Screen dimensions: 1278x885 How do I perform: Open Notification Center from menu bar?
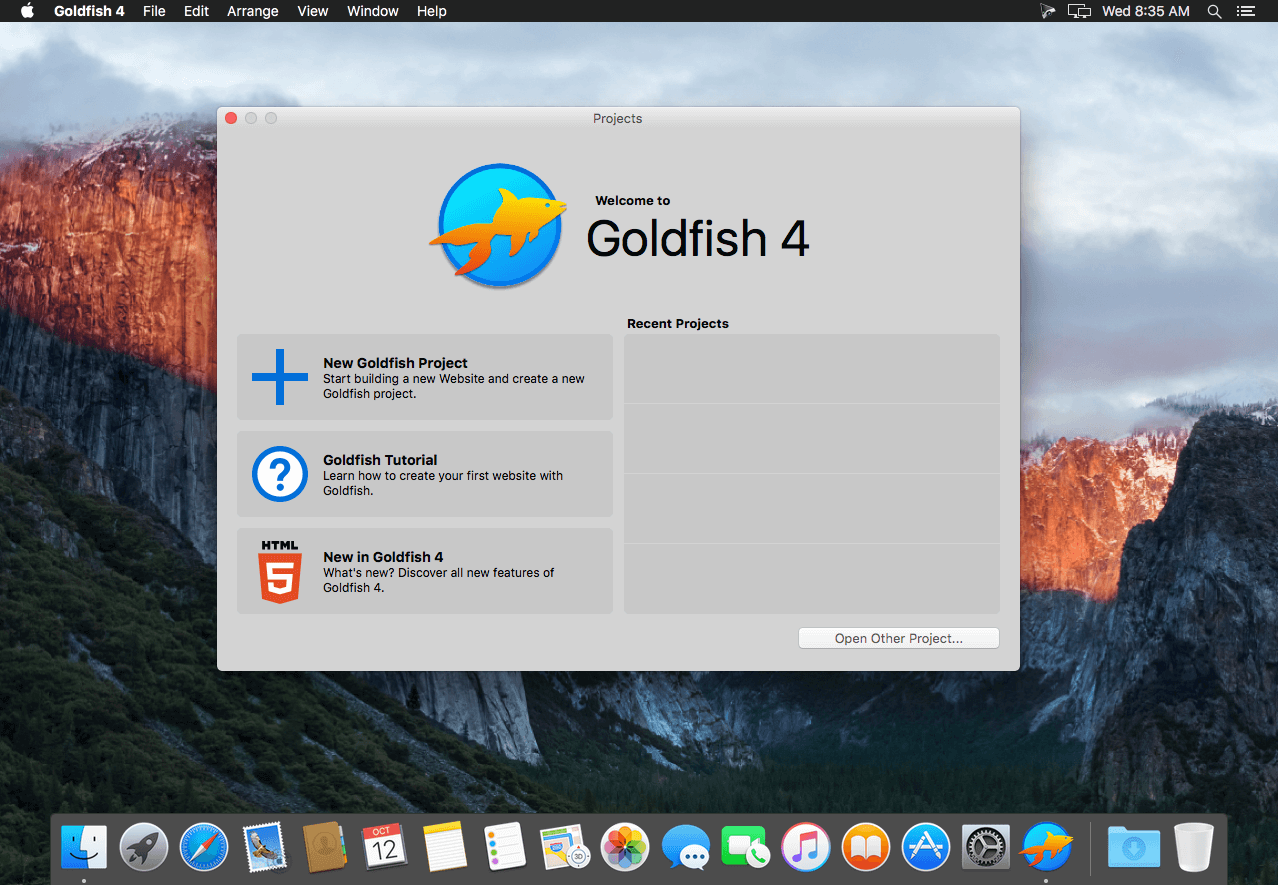click(x=1245, y=11)
